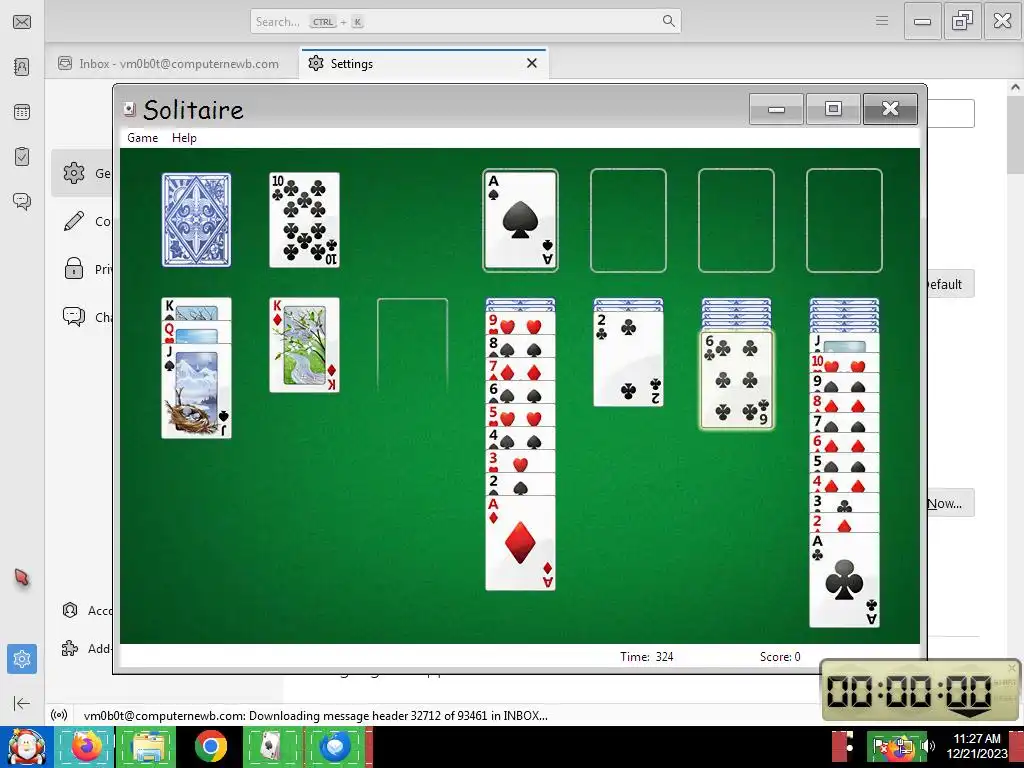Viewport: 1024px width, 768px height.
Task: Select the General settings gear category
Action: [74, 173]
